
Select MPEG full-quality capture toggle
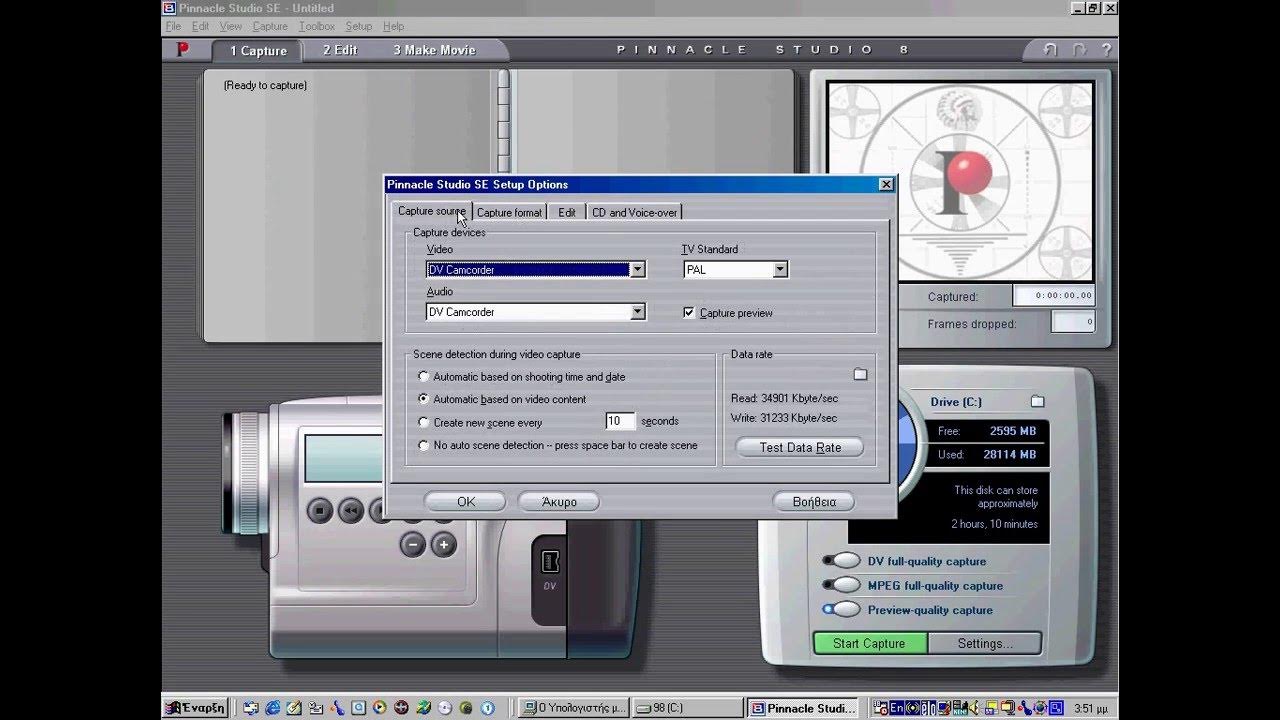click(x=842, y=585)
